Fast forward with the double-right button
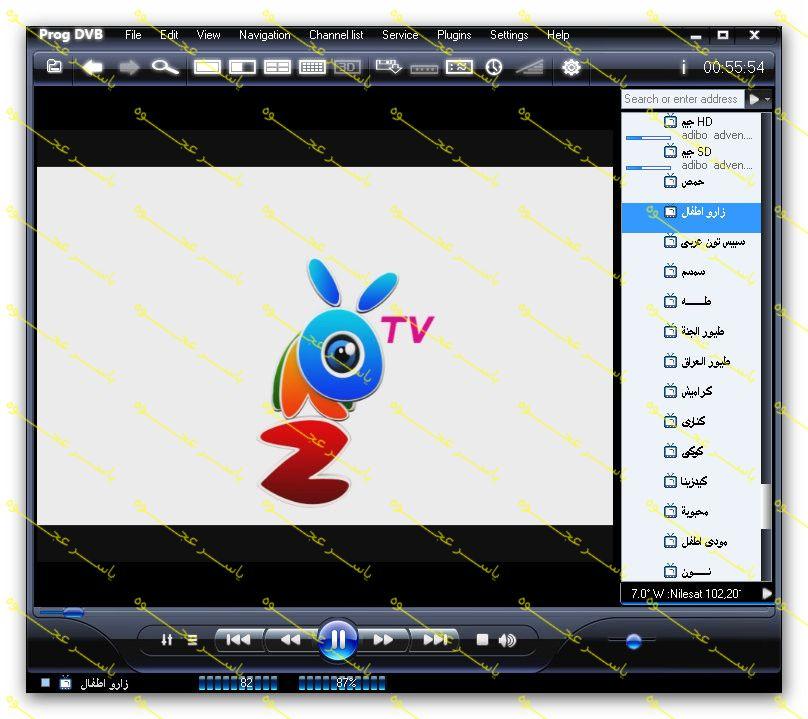808x719 pixels. [383, 640]
